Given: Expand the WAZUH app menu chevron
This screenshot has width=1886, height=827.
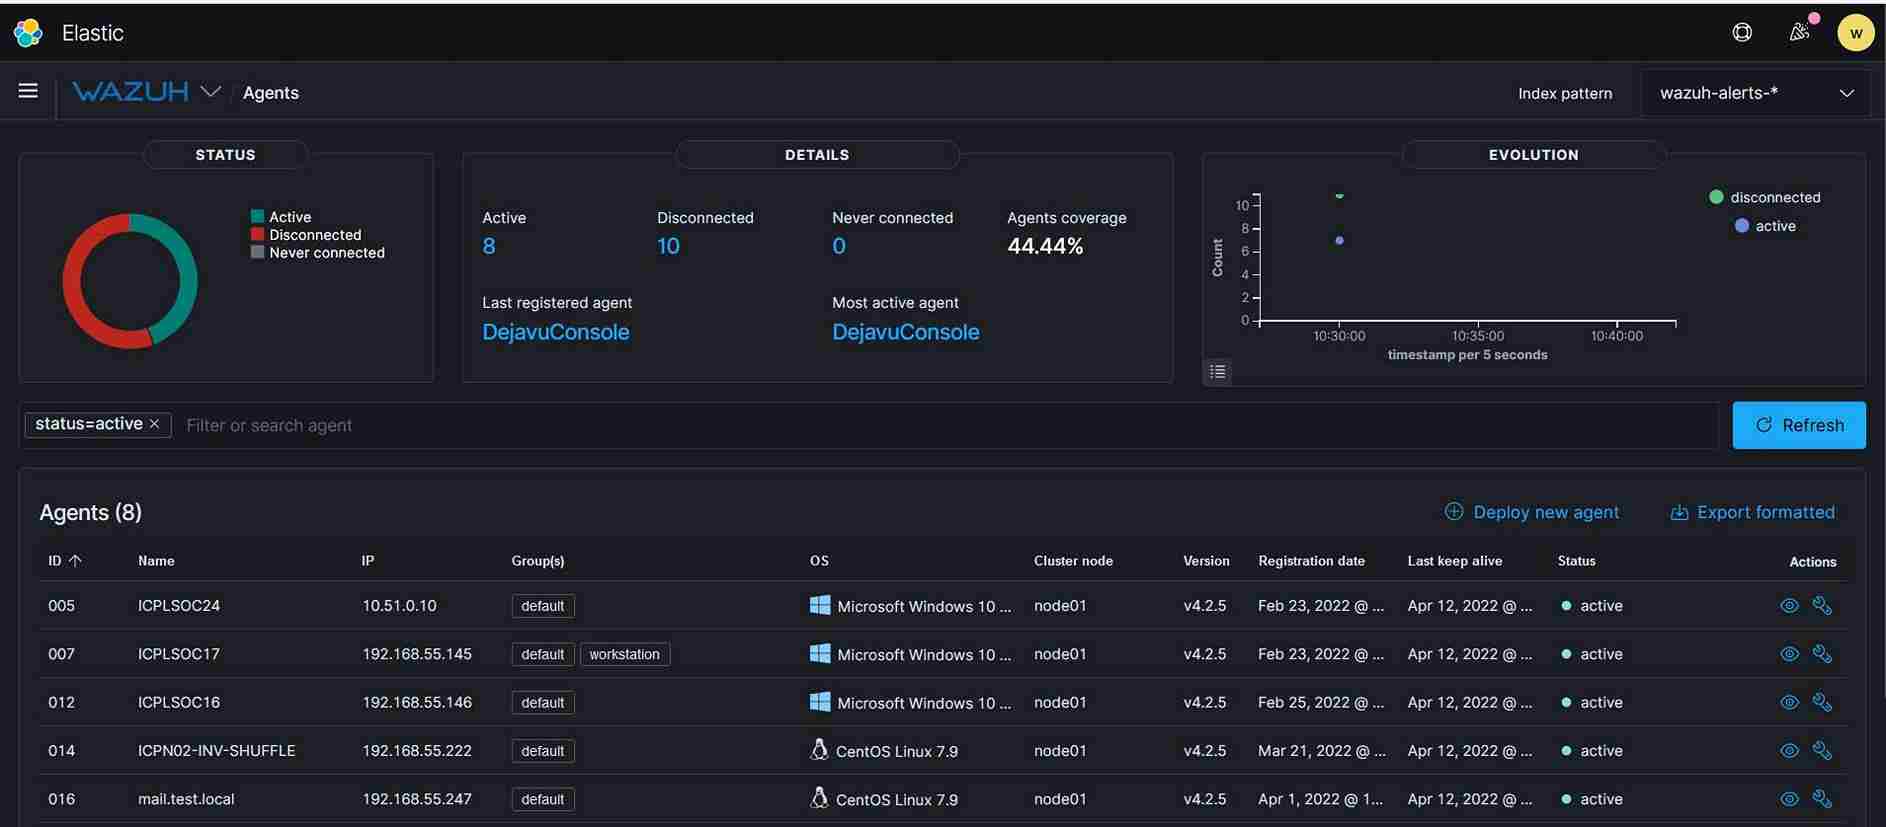Looking at the screenshot, I should tap(210, 92).
